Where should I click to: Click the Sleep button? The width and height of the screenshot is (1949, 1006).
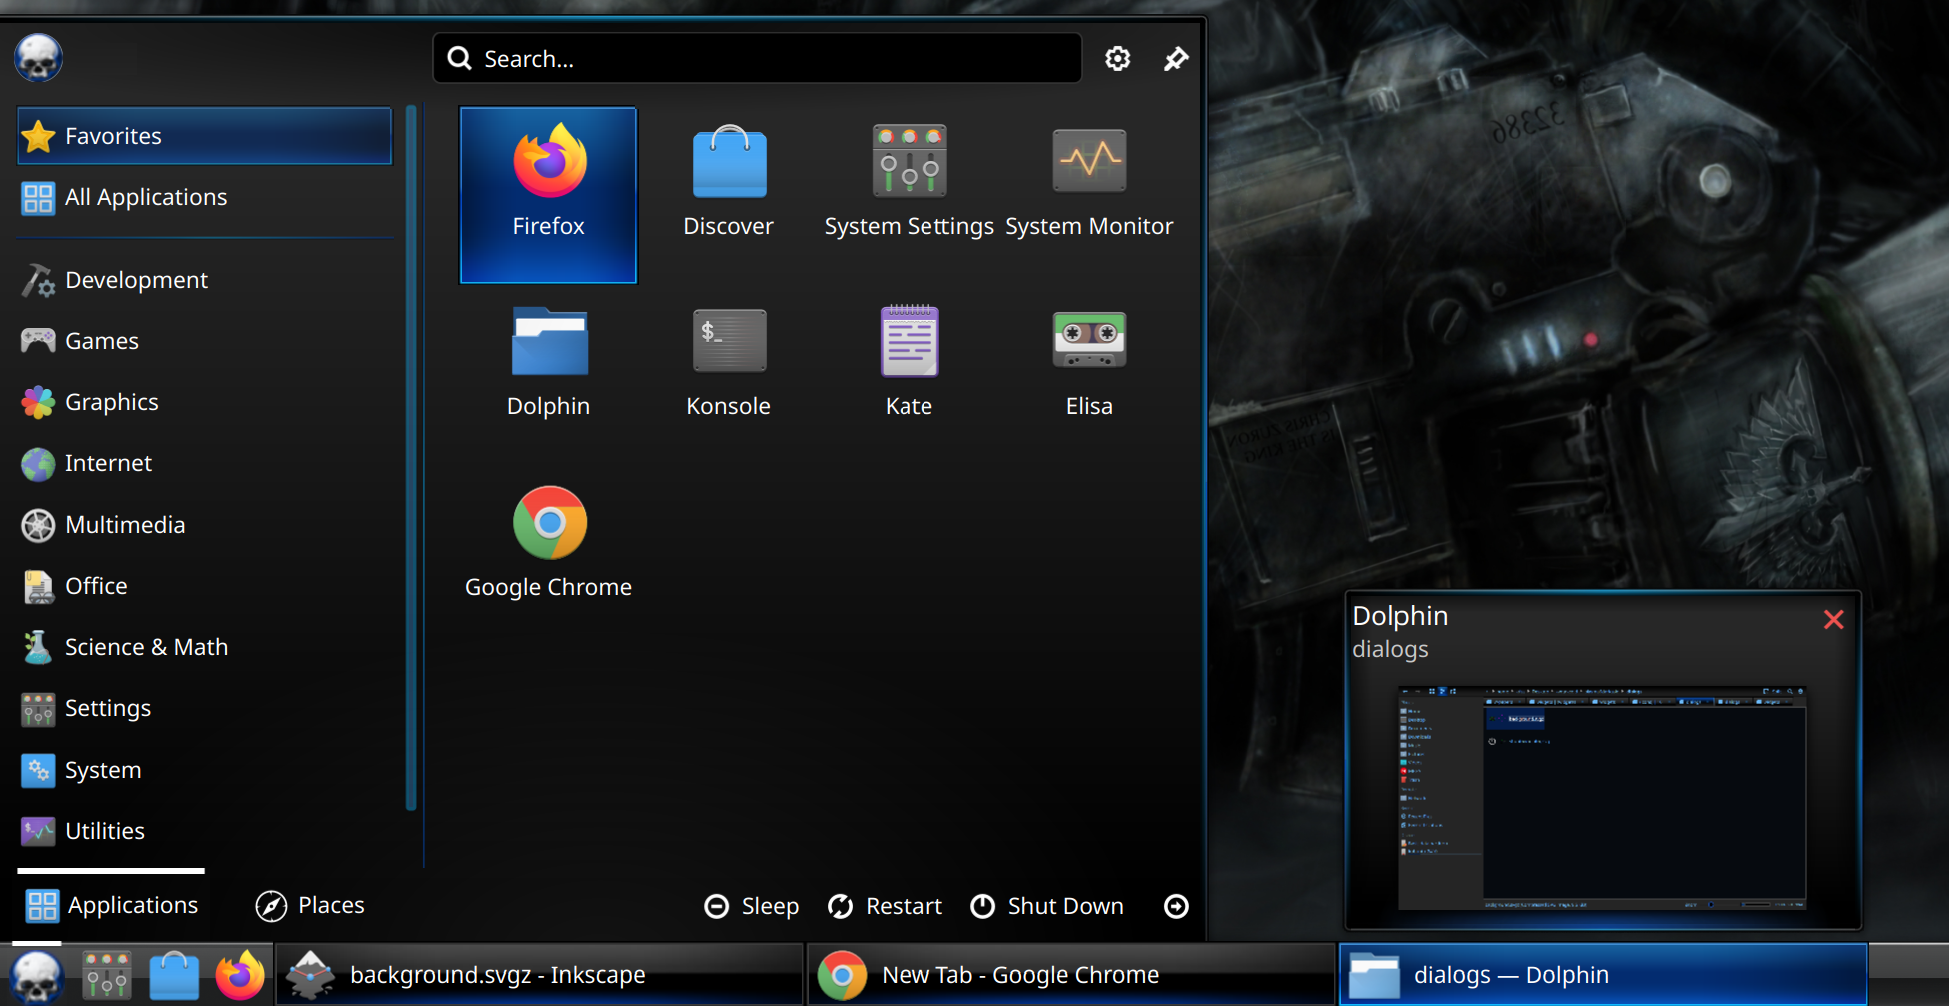click(752, 906)
